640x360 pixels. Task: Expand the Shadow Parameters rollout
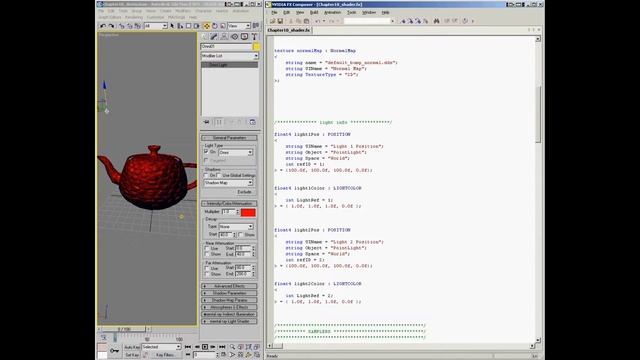coord(229,293)
